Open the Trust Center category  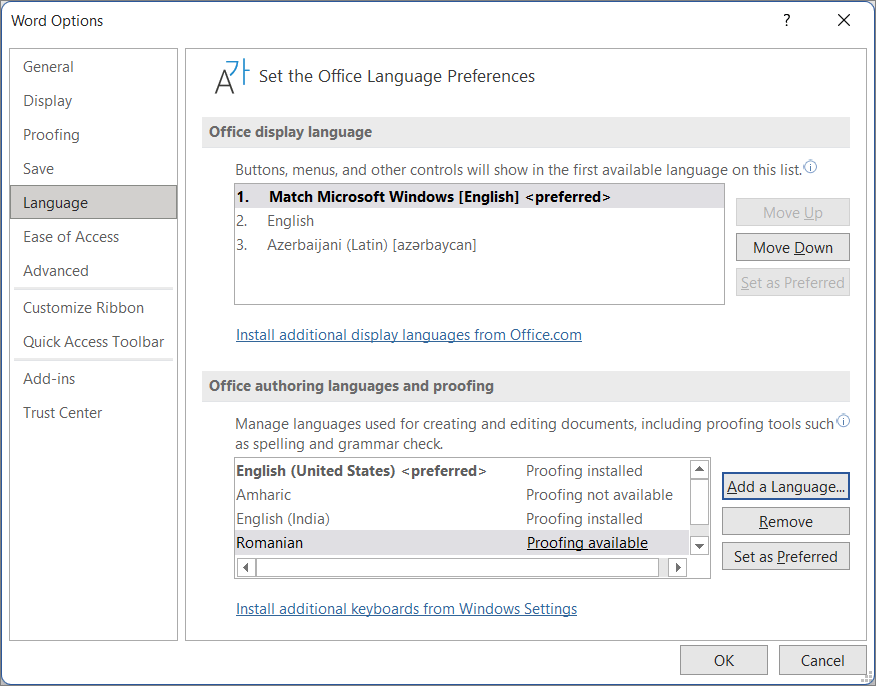pos(63,413)
